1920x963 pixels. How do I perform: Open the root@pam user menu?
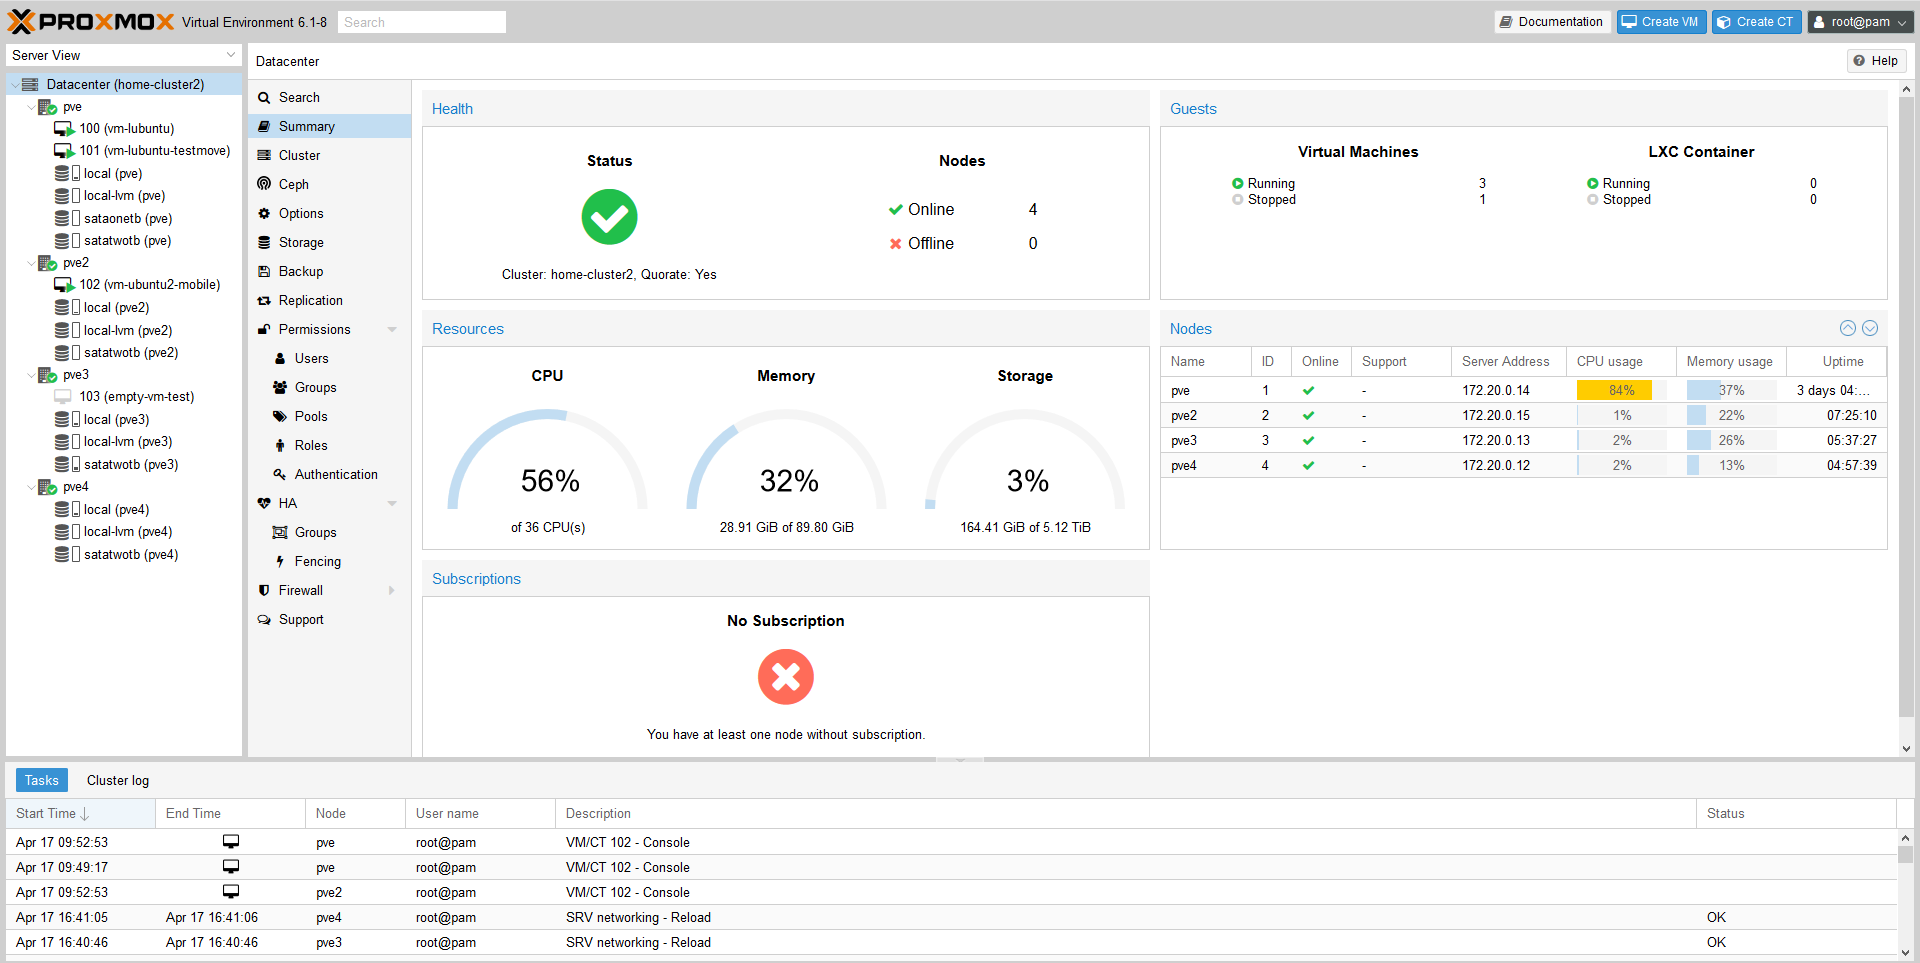point(1859,21)
